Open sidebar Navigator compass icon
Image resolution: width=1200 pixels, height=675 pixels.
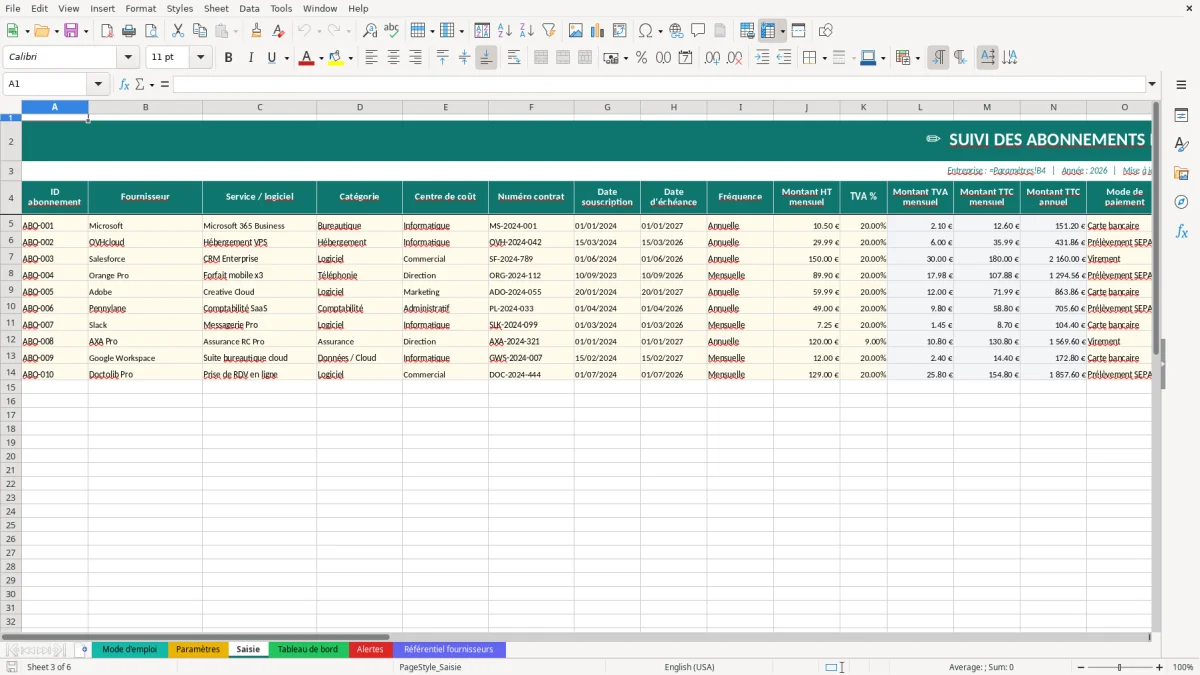coord(1181,202)
